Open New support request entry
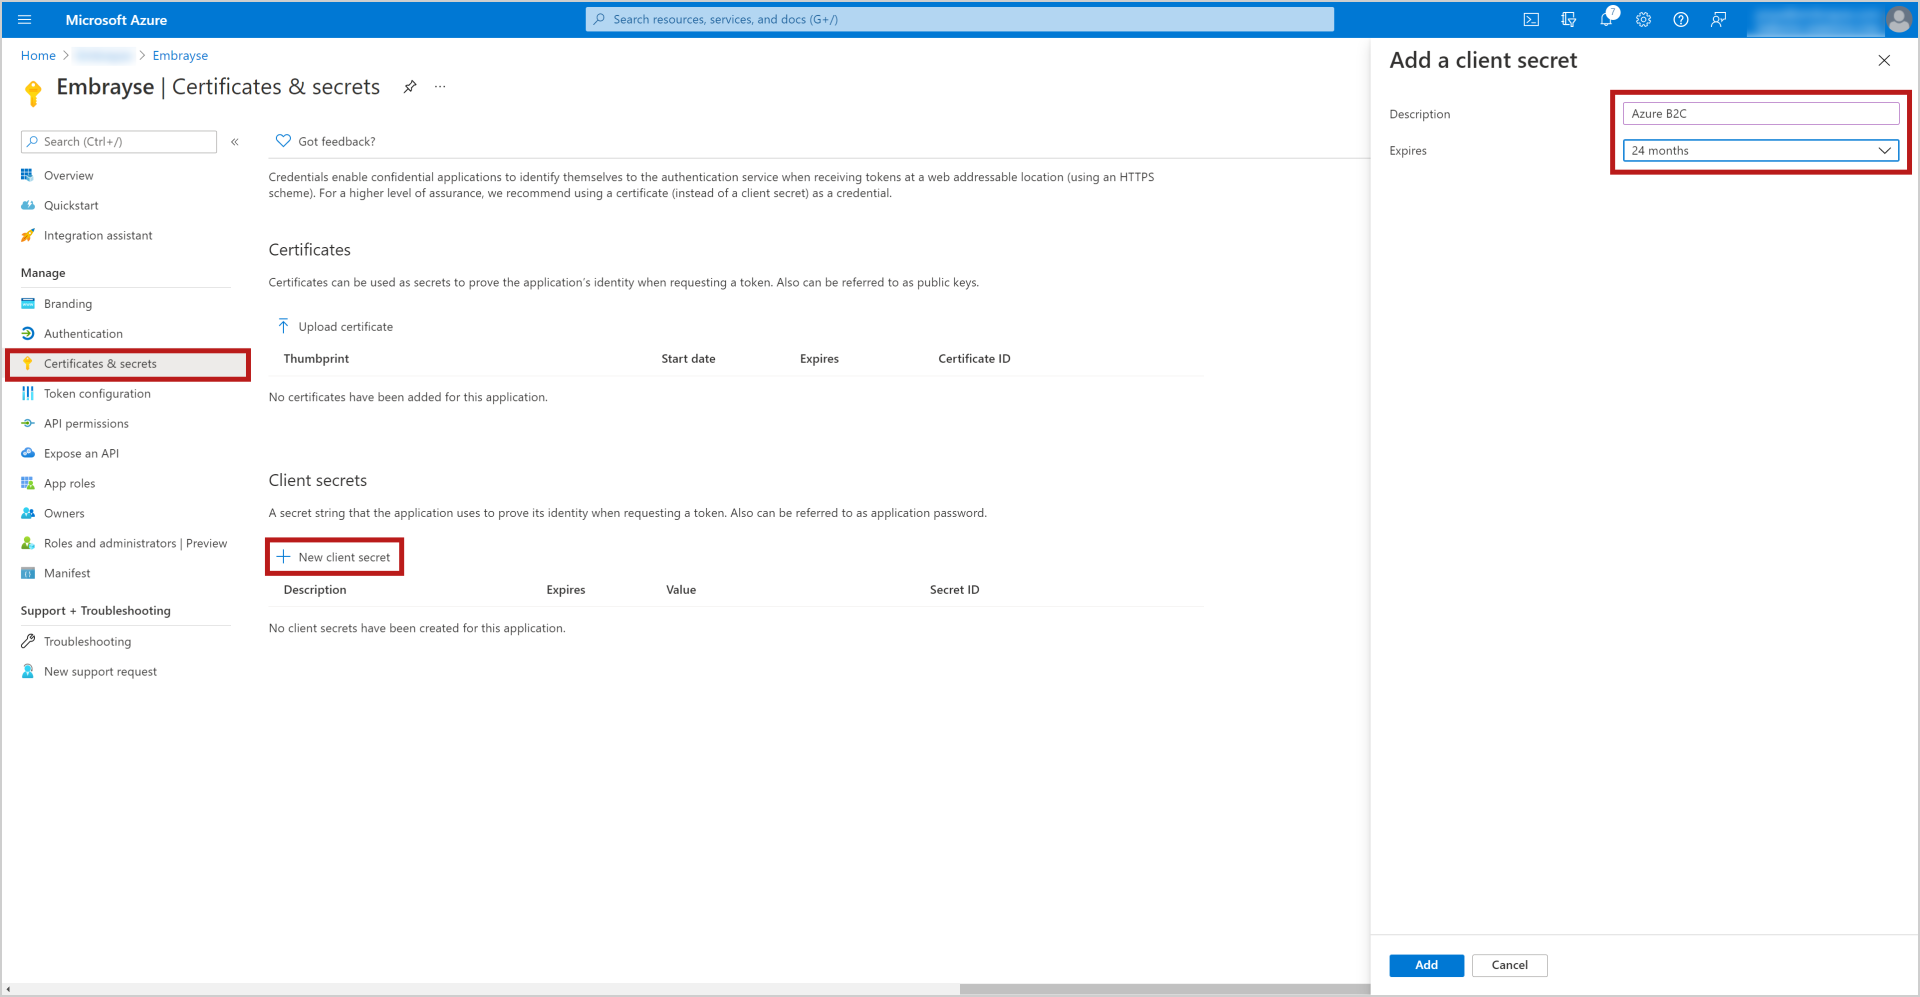The width and height of the screenshot is (1920, 997). 100,672
